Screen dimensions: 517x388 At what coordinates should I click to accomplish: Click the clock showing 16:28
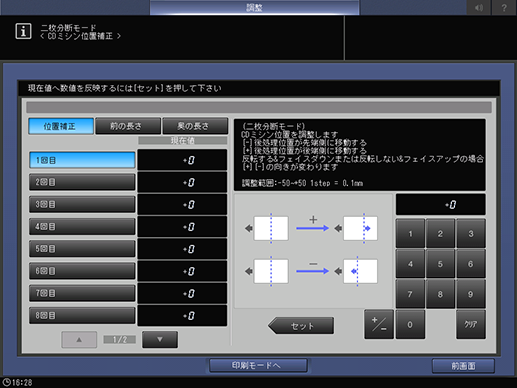pyautogui.click(x=17, y=382)
